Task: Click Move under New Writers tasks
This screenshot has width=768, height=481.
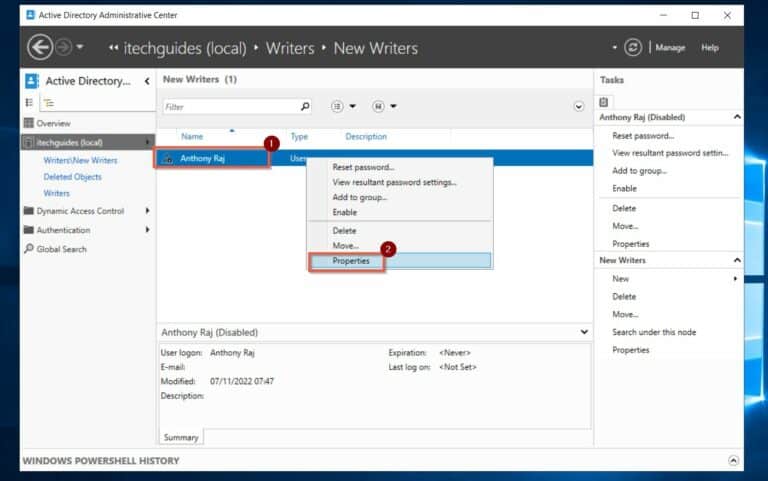Action: [625, 314]
